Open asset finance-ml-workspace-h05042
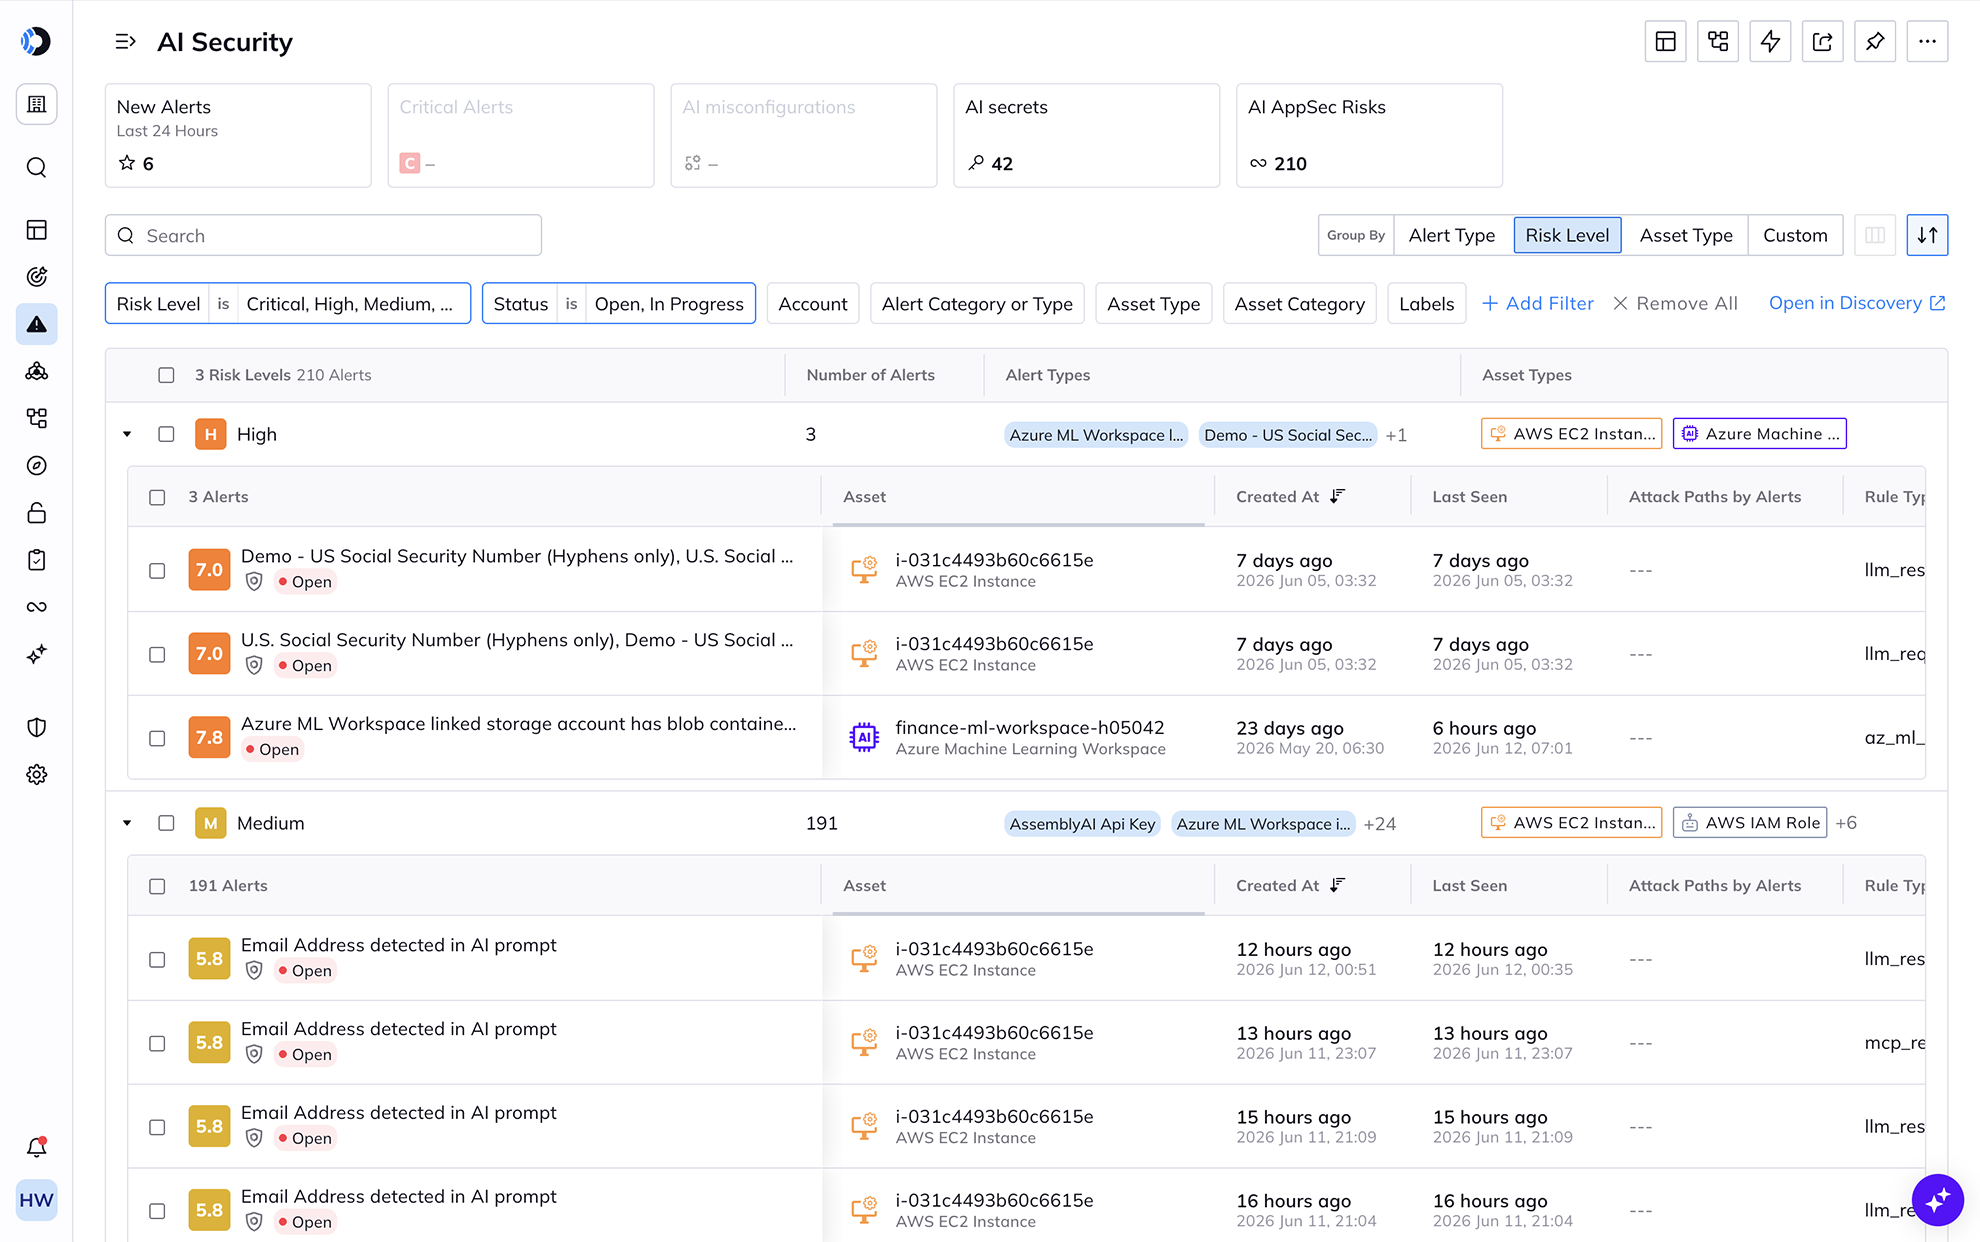This screenshot has width=1980, height=1242. click(1029, 727)
